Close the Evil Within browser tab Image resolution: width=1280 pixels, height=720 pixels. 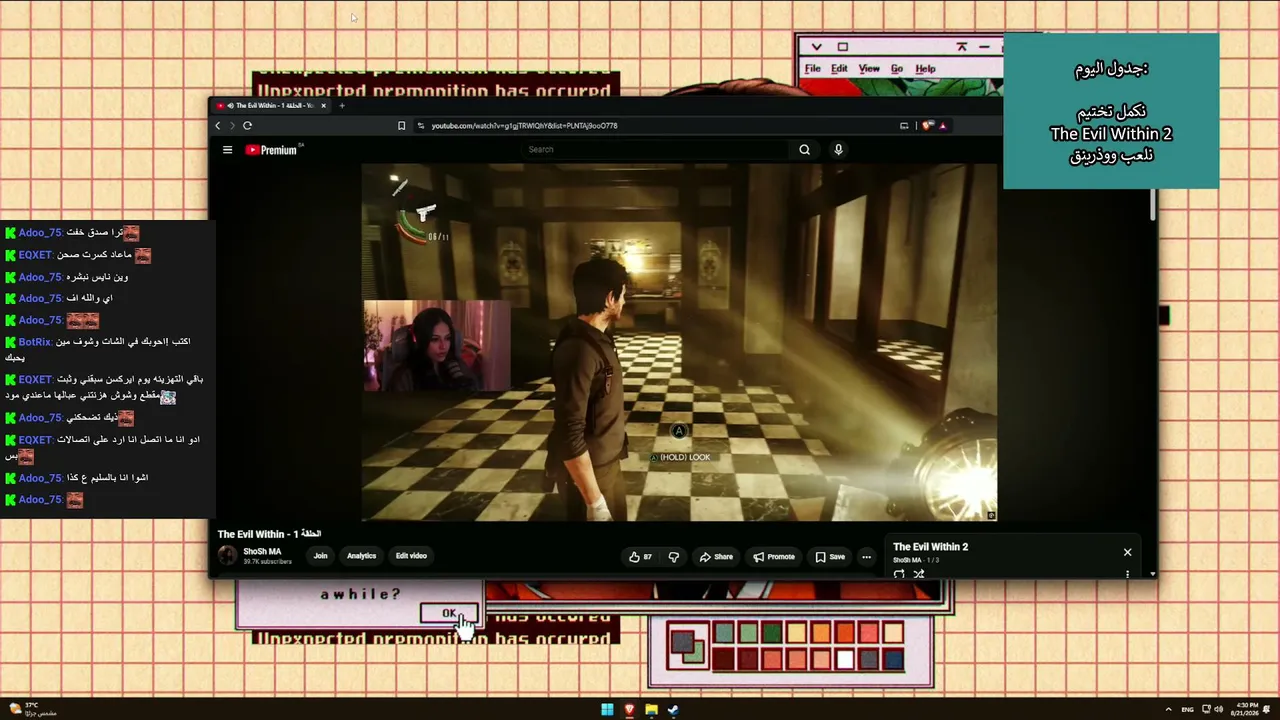tap(323, 105)
